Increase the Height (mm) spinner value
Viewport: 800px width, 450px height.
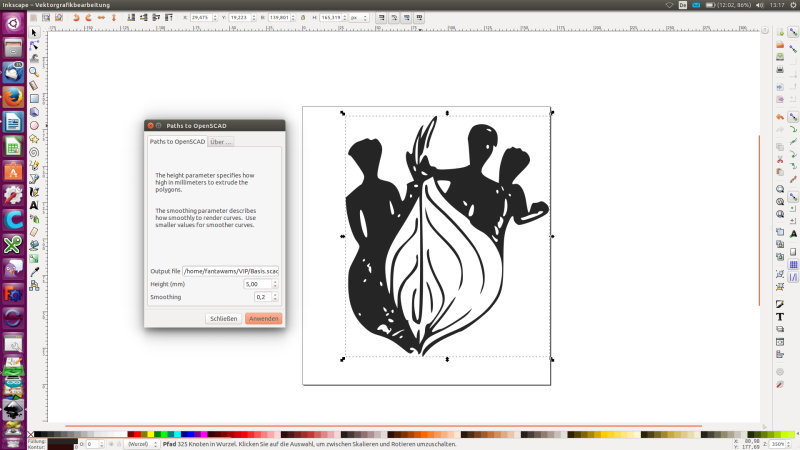click(x=275, y=281)
